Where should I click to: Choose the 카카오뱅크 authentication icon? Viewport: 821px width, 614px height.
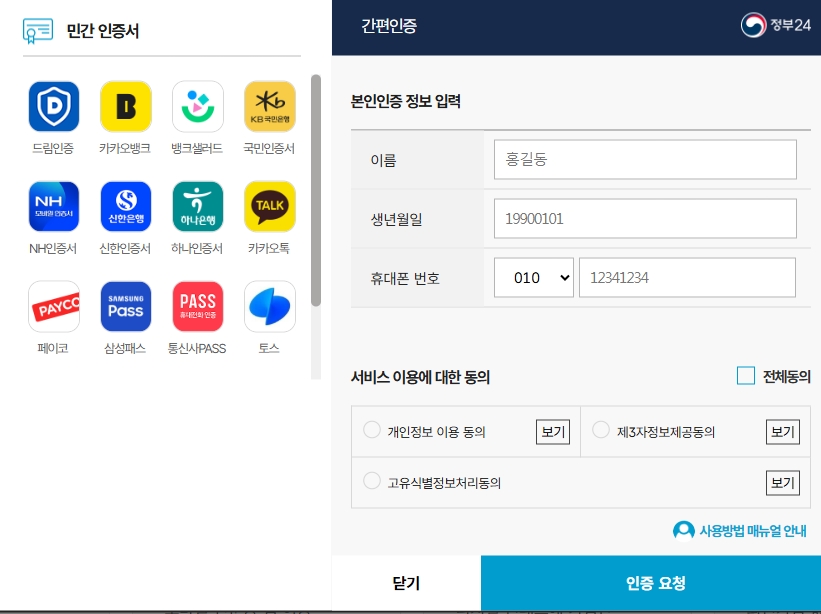[x=126, y=106]
